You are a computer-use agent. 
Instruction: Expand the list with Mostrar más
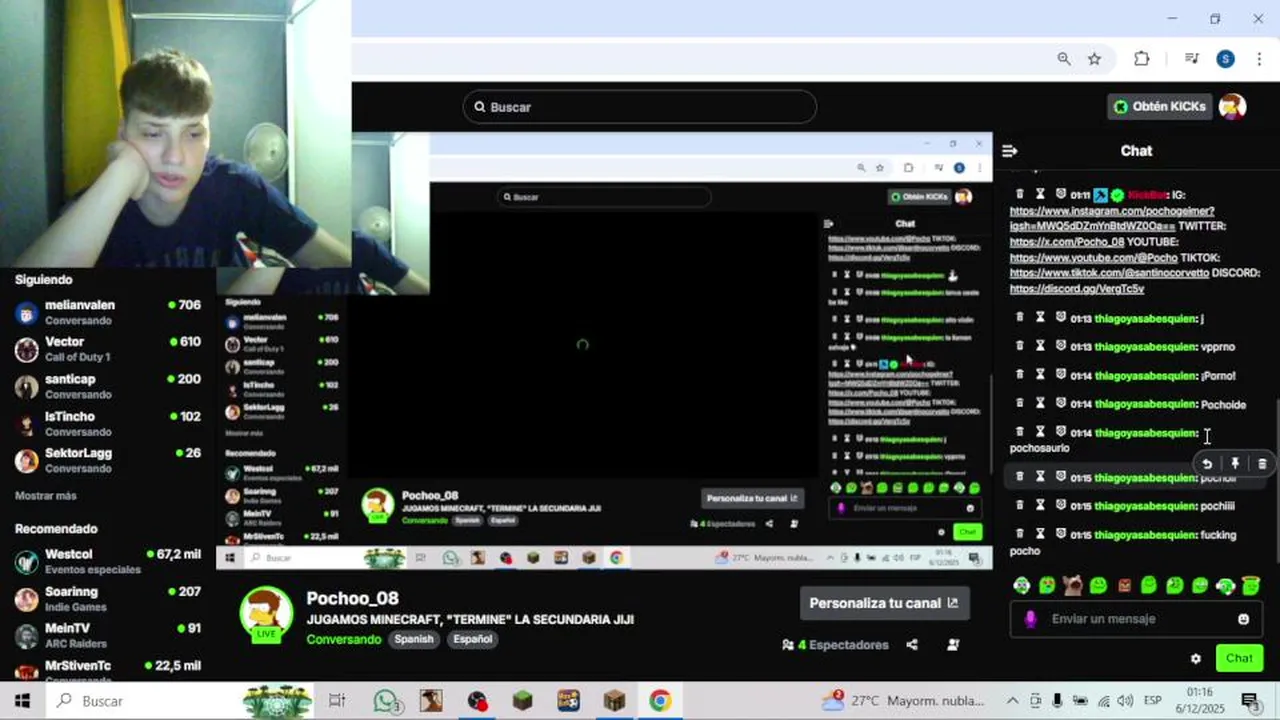point(46,496)
